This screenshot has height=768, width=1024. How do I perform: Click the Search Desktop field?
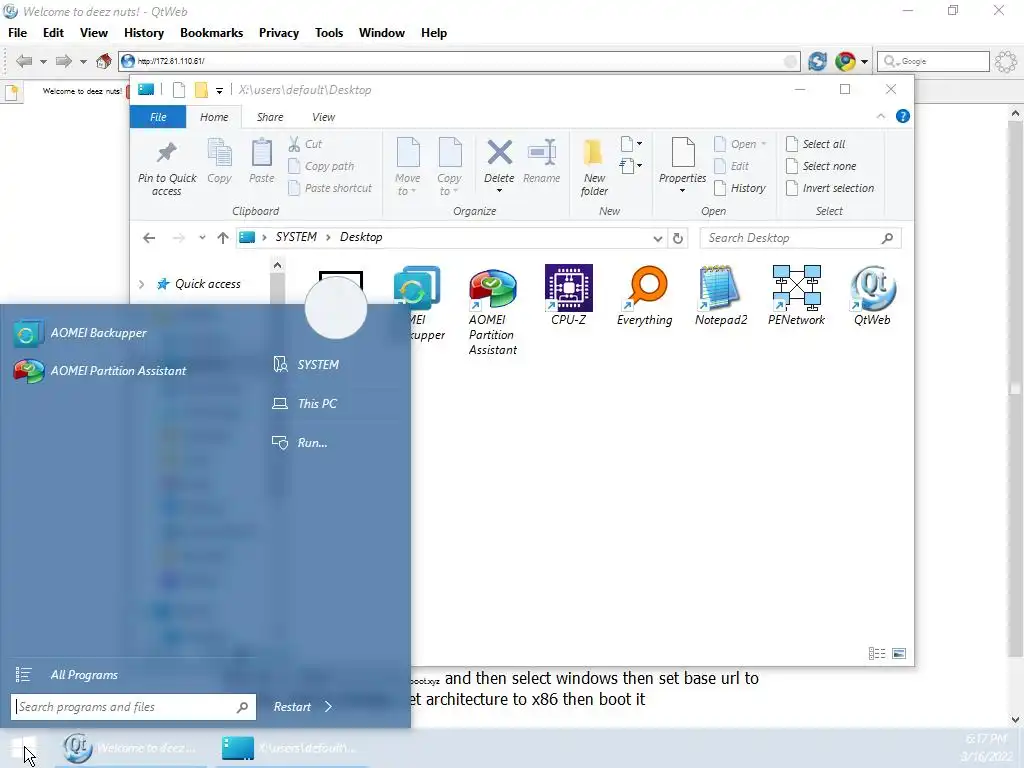coord(800,238)
